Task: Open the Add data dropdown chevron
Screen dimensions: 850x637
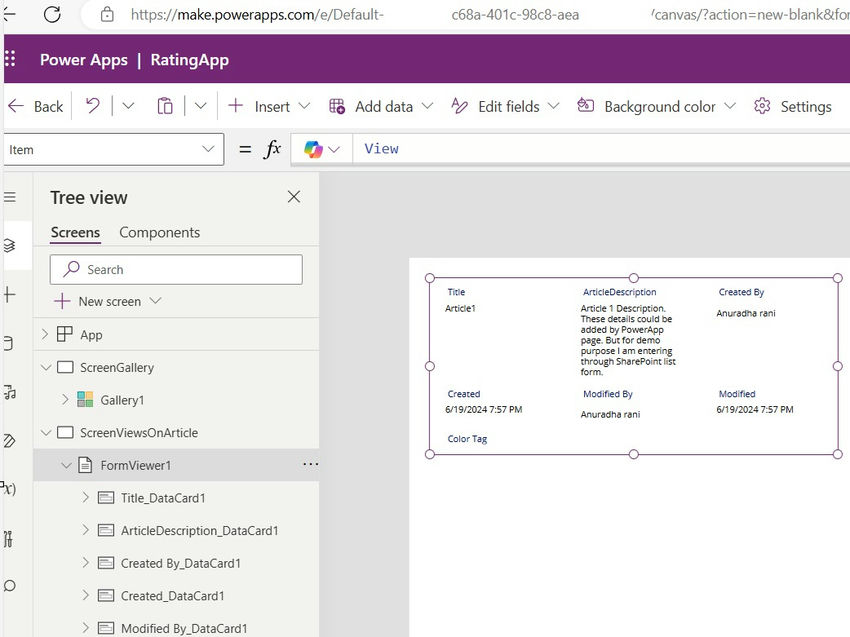Action: (x=426, y=106)
